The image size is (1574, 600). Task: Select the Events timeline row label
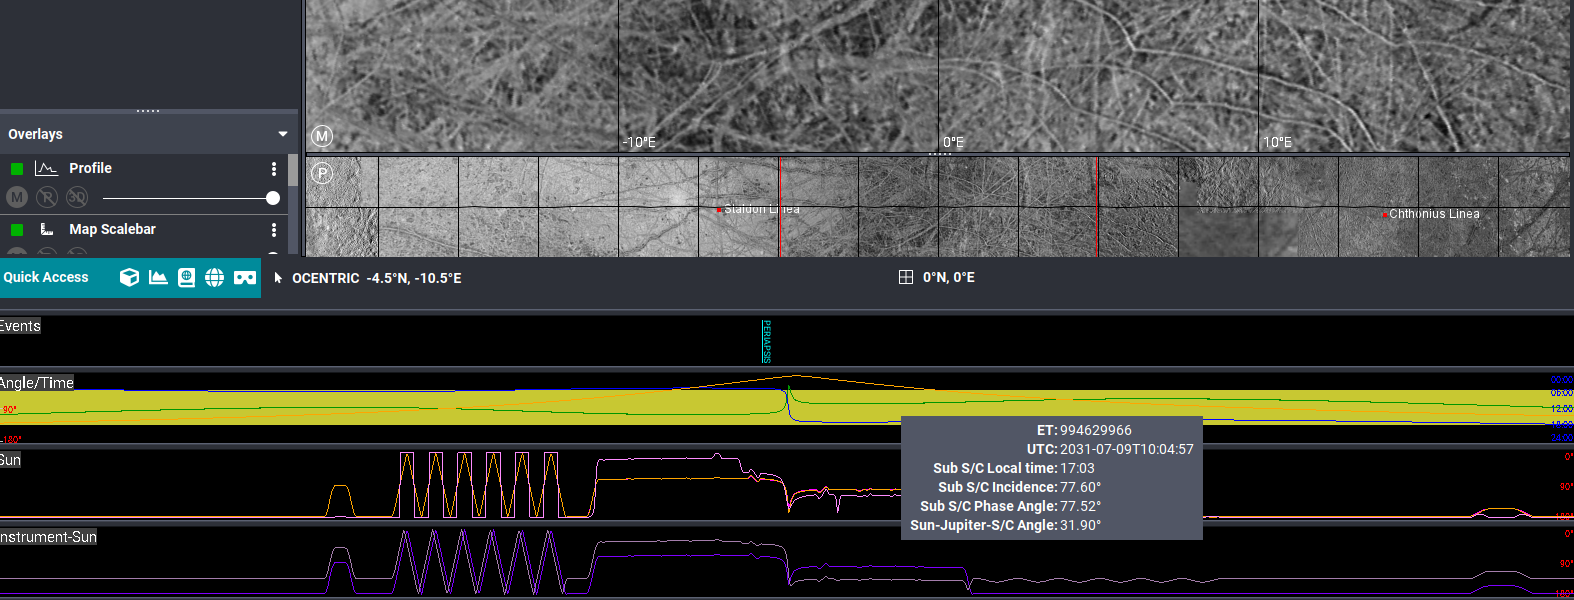tap(20, 326)
